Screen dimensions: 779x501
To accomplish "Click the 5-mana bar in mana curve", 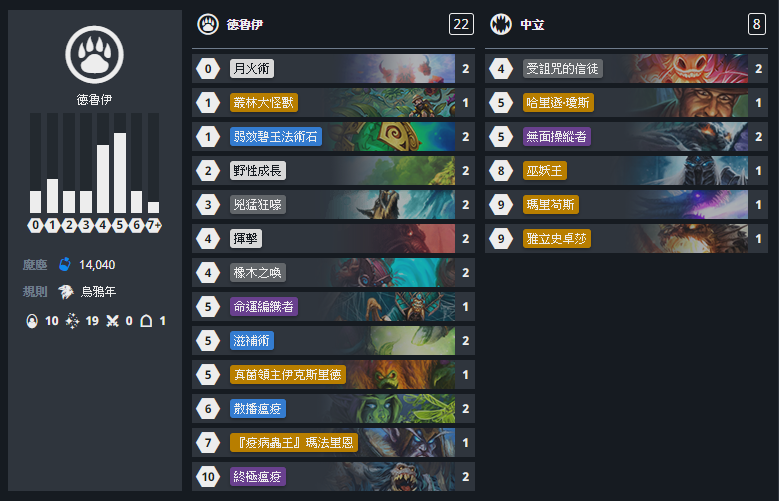I will [x=120, y=172].
